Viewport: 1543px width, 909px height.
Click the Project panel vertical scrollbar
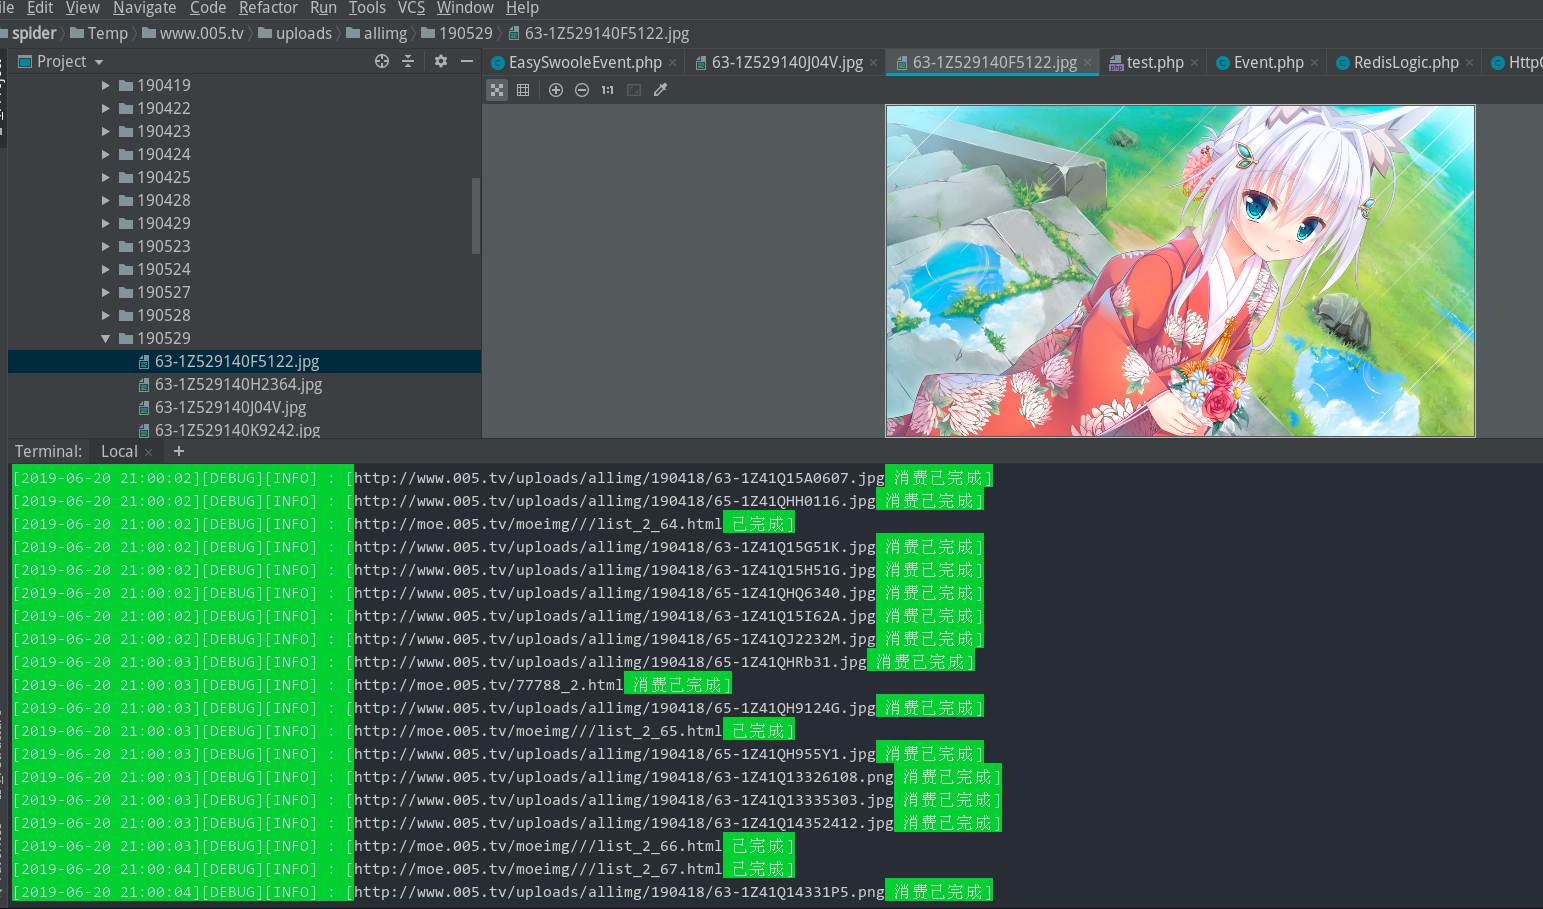(x=476, y=216)
